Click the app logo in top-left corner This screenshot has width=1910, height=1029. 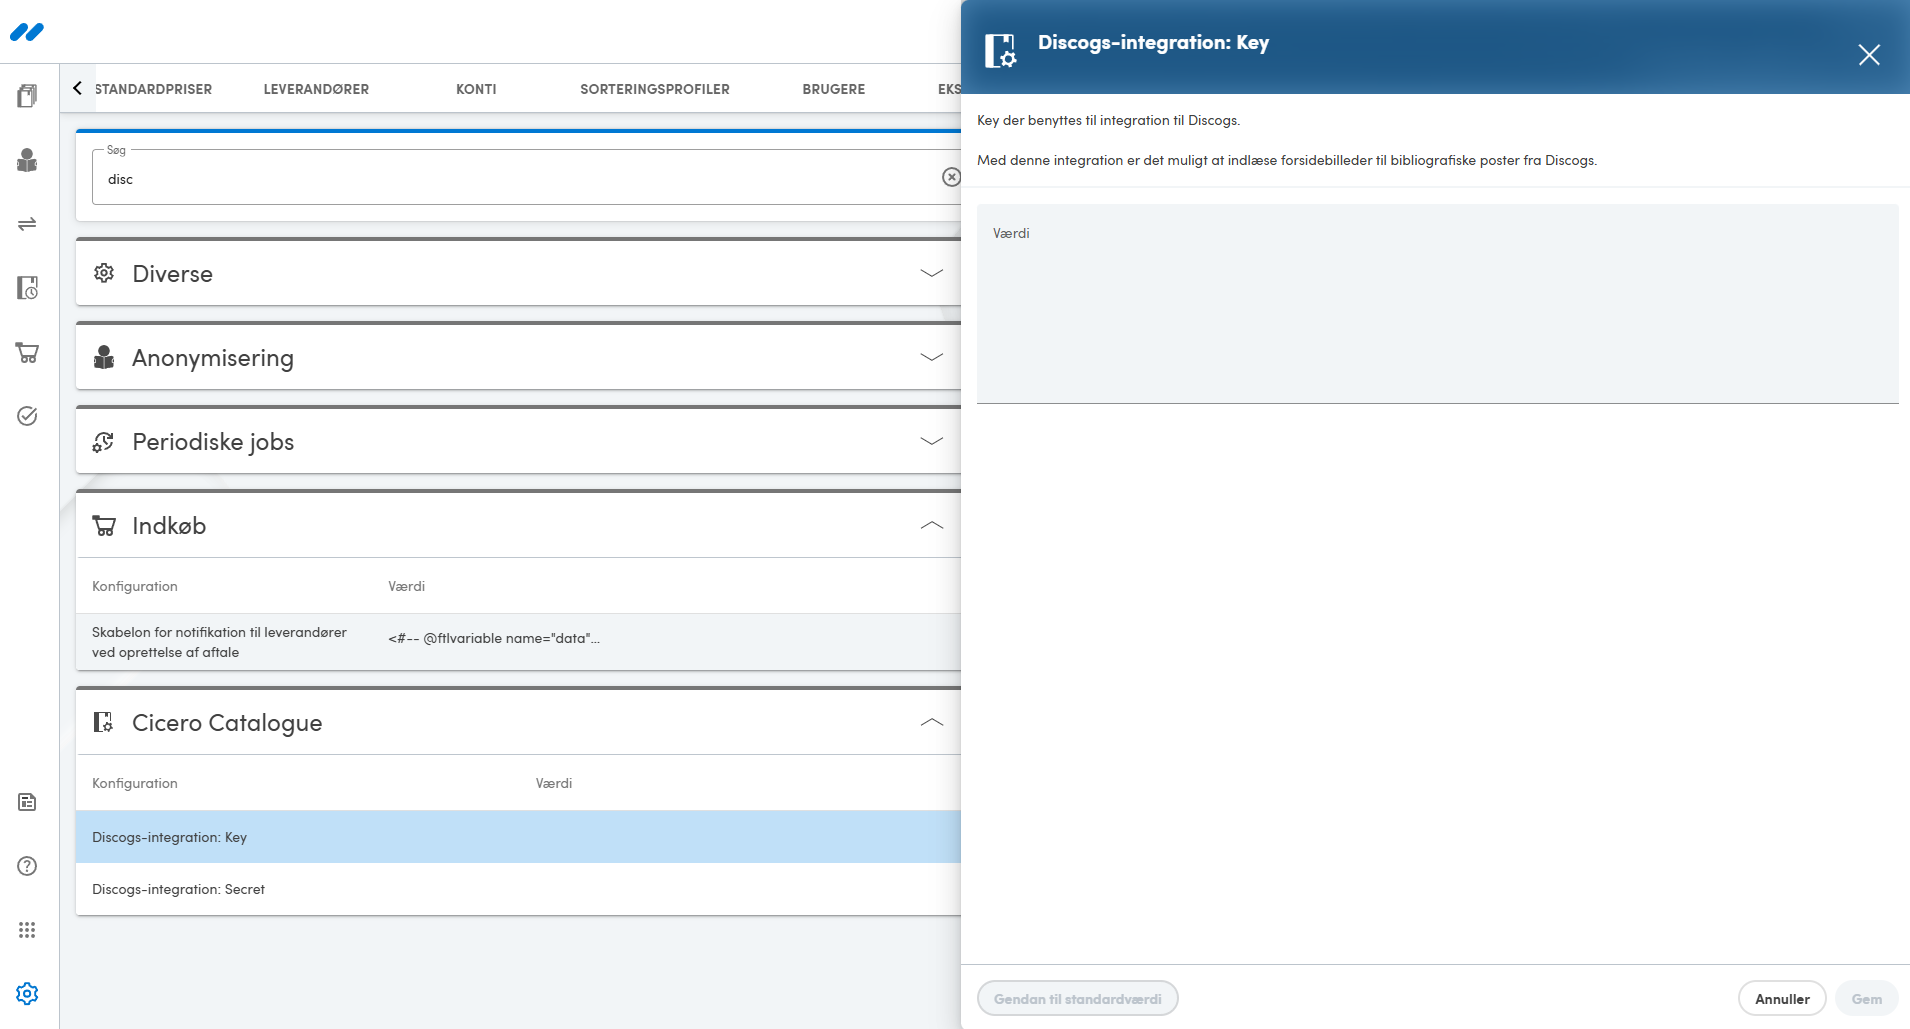[x=27, y=32]
